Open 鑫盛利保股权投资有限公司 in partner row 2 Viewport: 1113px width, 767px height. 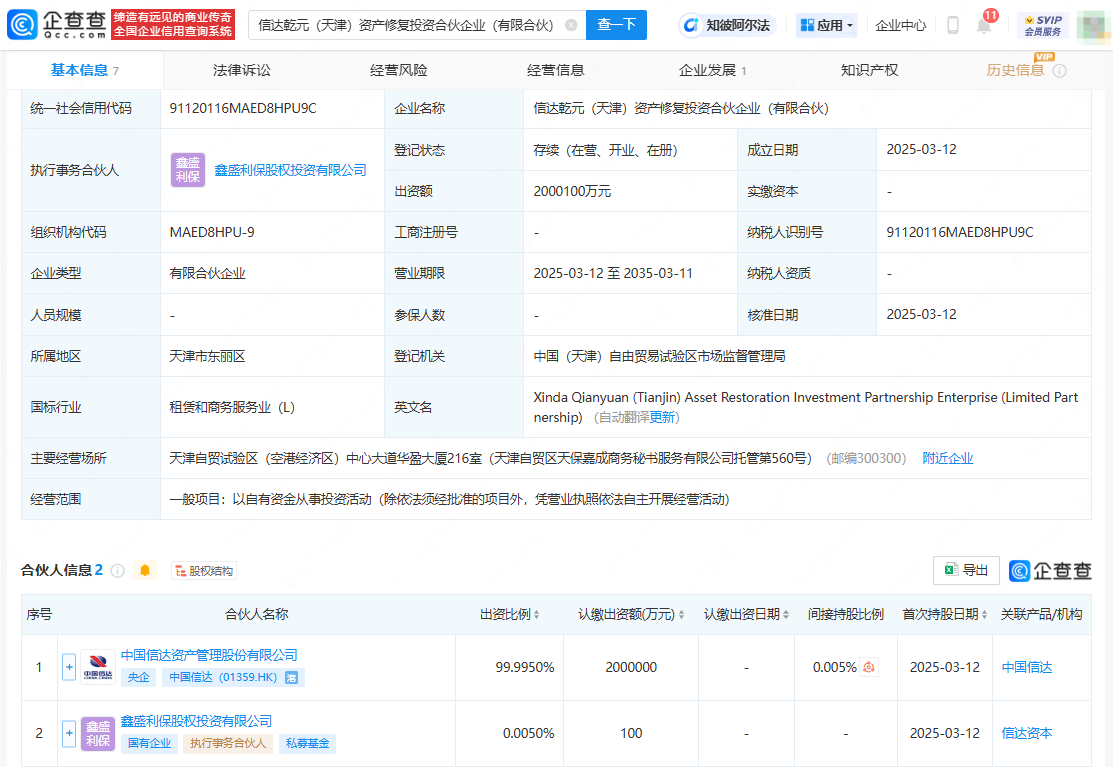click(197, 721)
